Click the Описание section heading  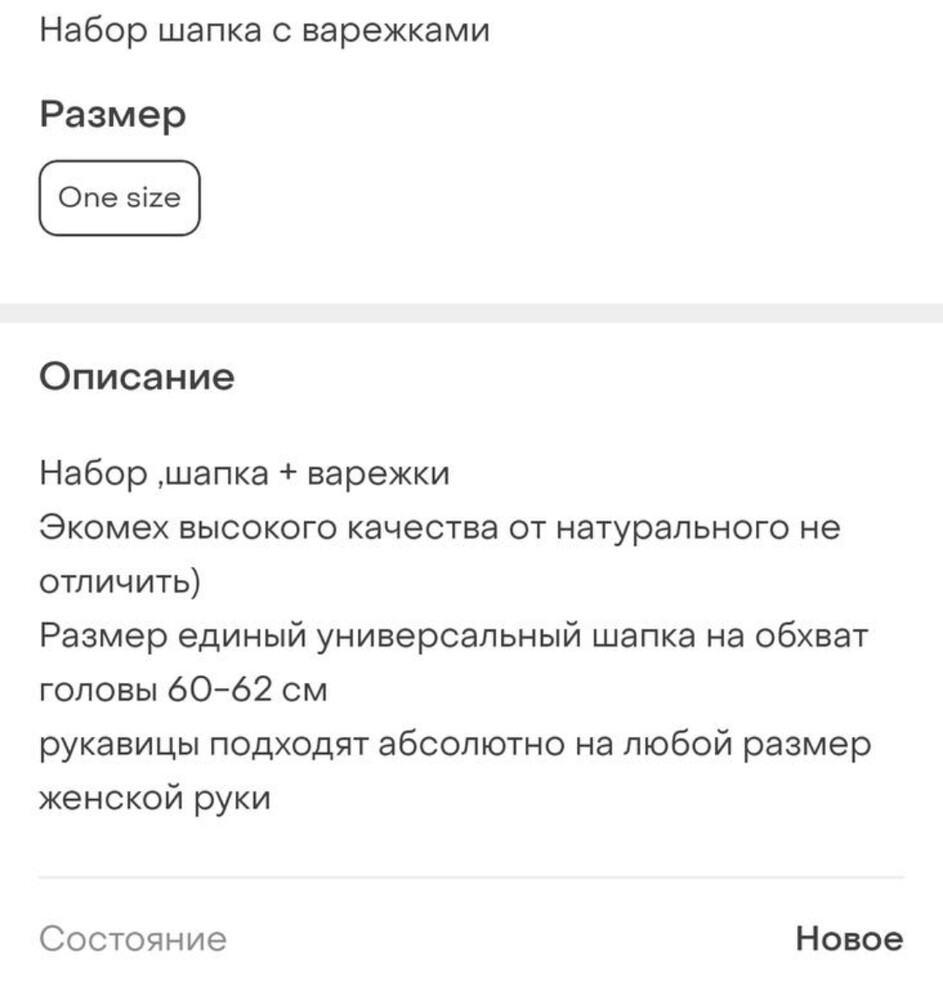coord(137,377)
